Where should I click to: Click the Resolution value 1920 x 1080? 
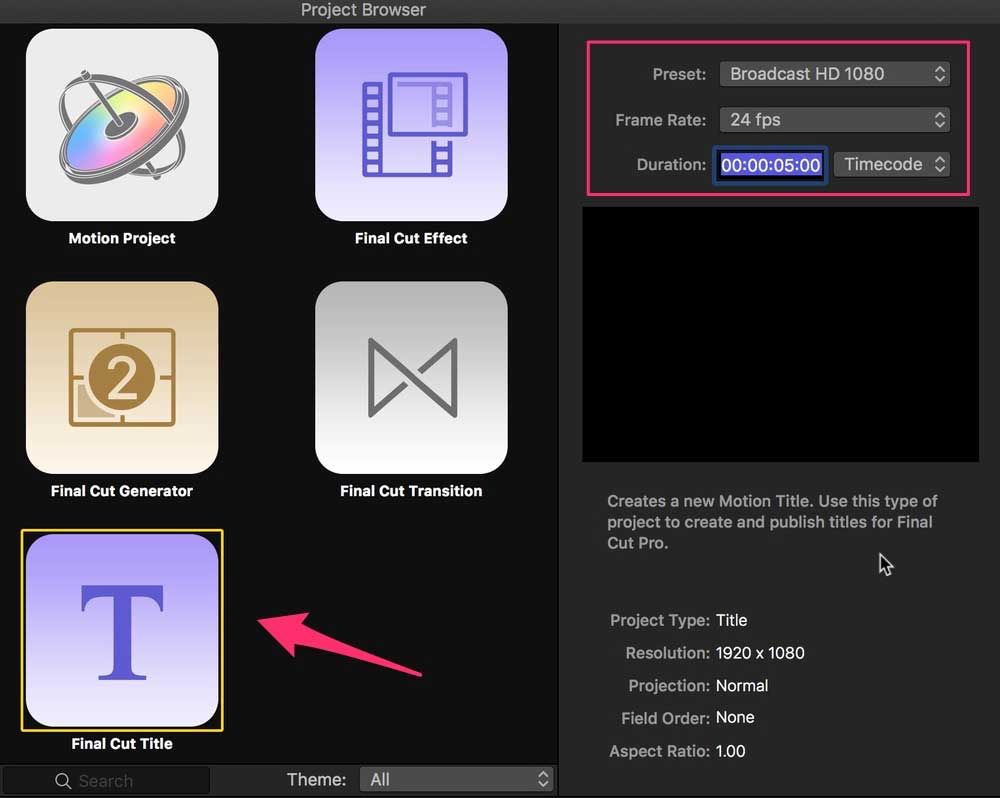coord(760,653)
